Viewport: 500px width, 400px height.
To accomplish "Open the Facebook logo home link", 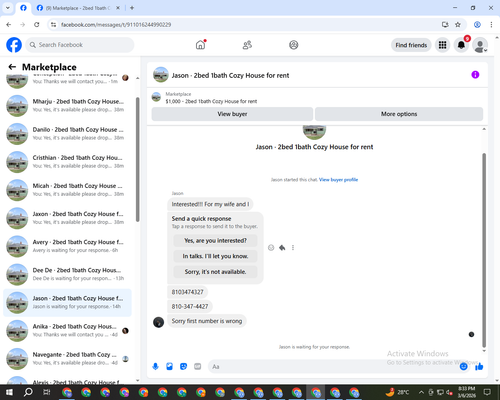I will (x=14, y=45).
